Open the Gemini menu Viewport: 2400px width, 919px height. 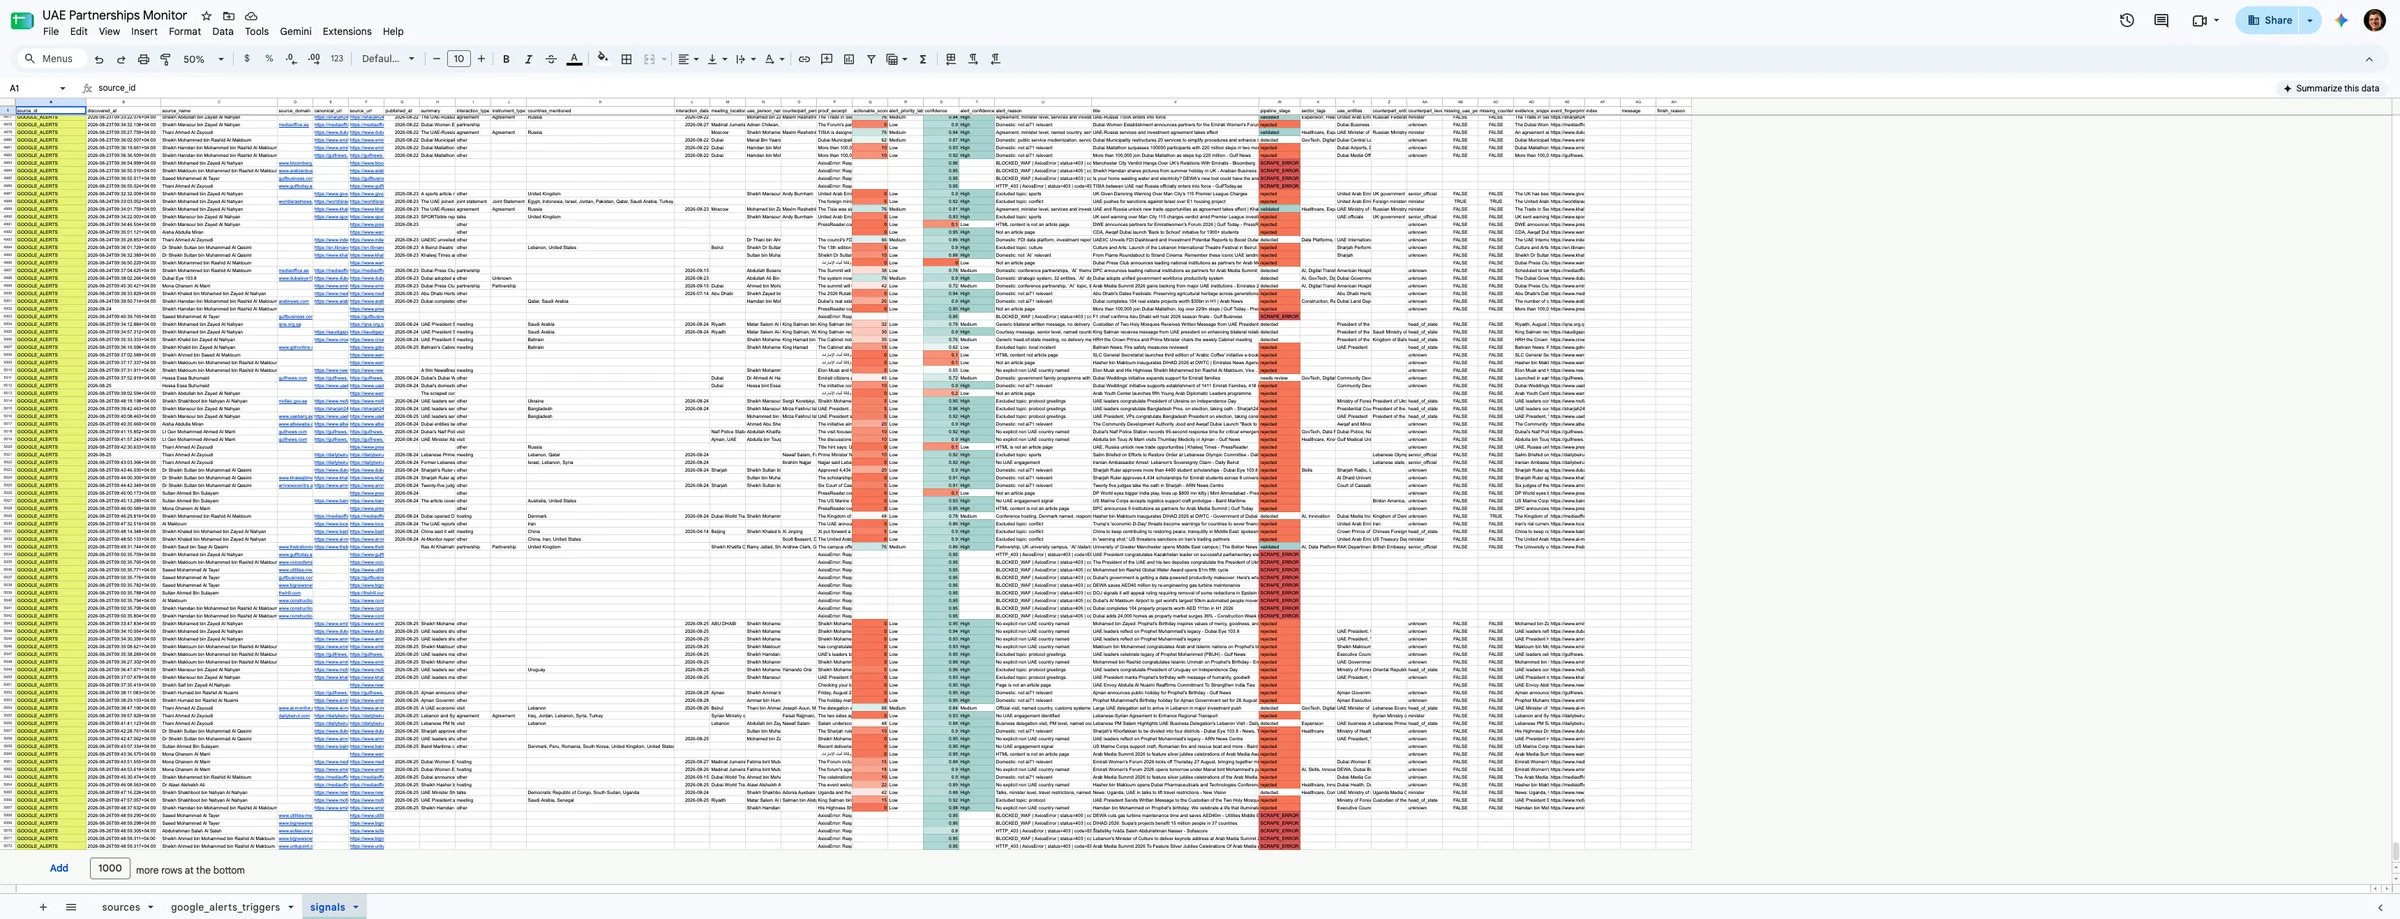(295, 32)
